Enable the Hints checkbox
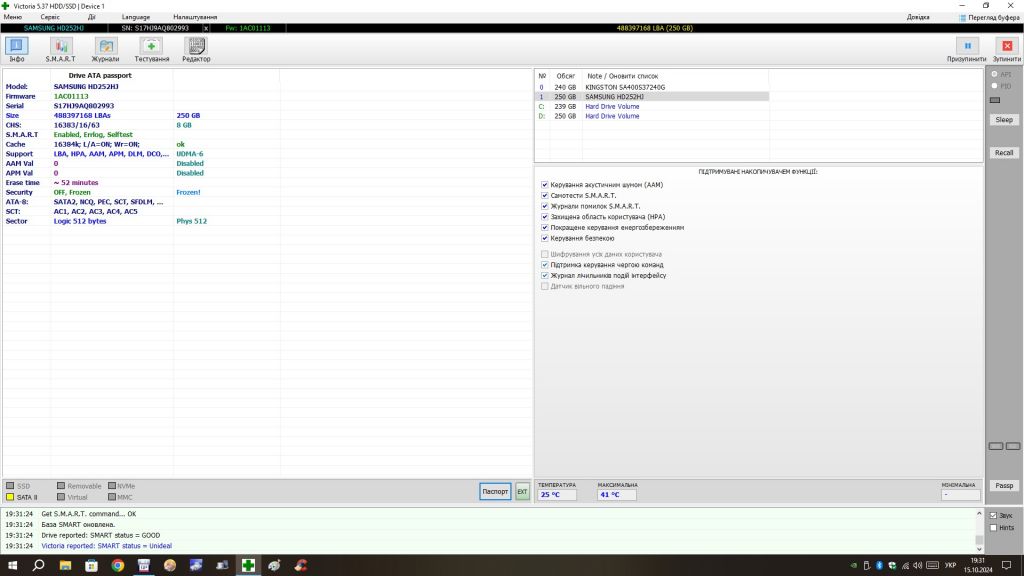The height and width of the screenshot is (576, 1024). point(993,528)
